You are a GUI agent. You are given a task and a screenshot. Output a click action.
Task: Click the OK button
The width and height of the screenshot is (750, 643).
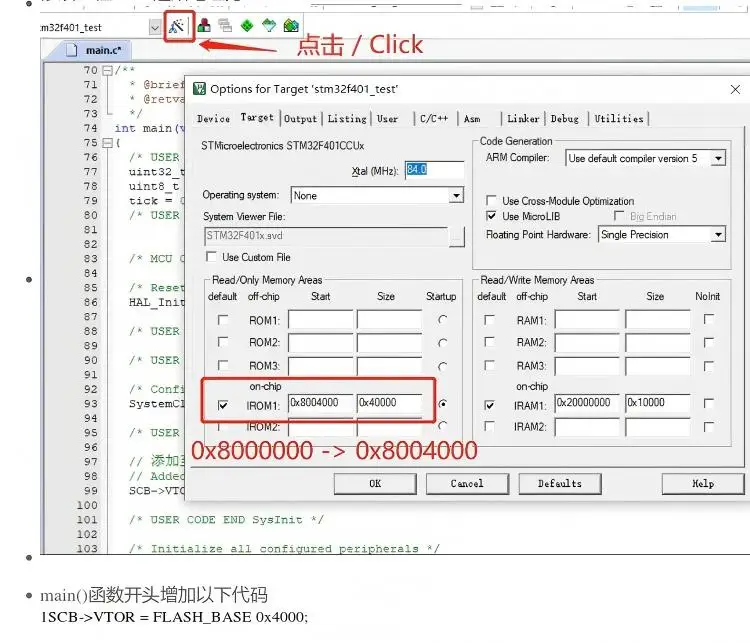pos(375,484)
